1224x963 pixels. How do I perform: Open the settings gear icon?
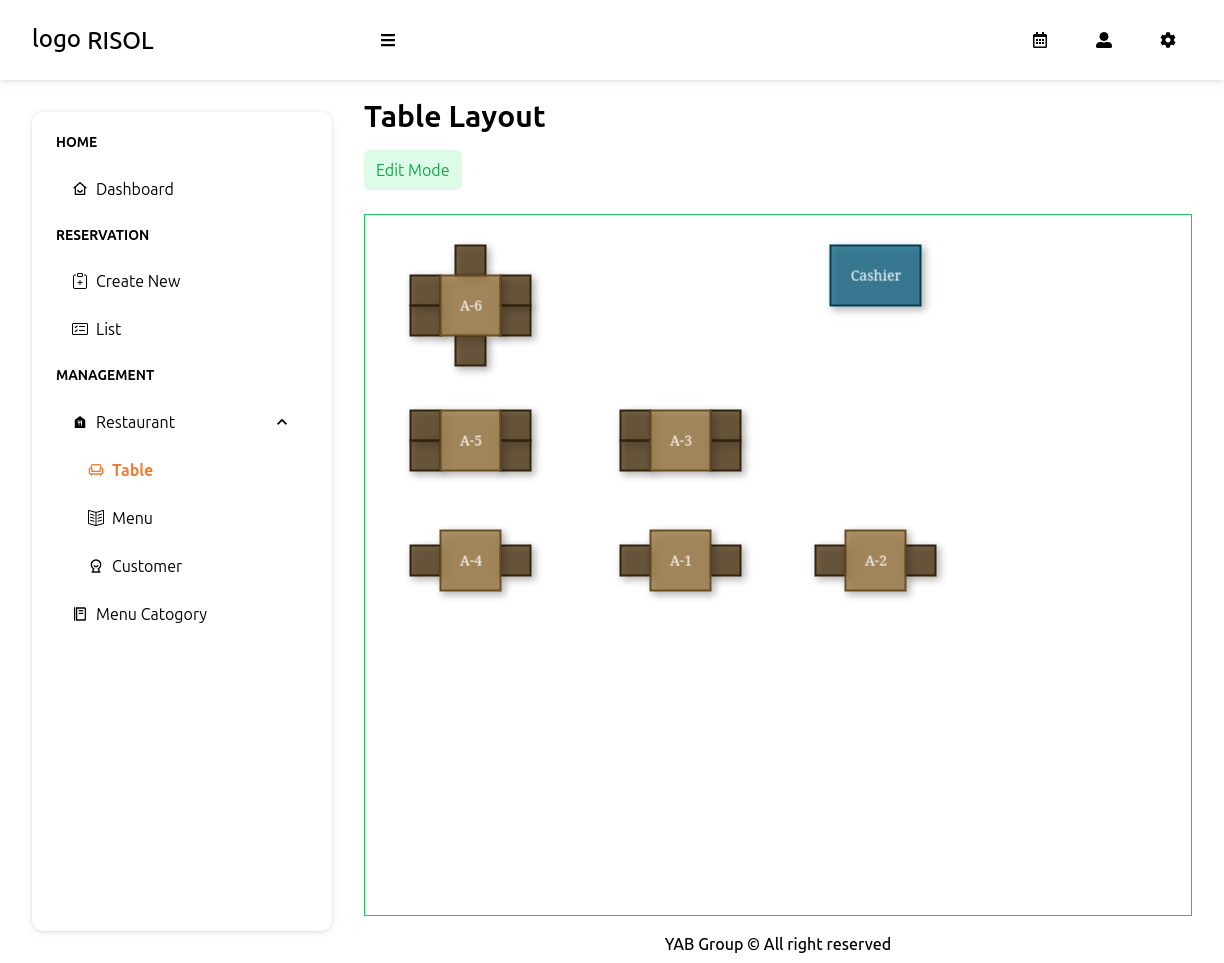pos(1168,40)
